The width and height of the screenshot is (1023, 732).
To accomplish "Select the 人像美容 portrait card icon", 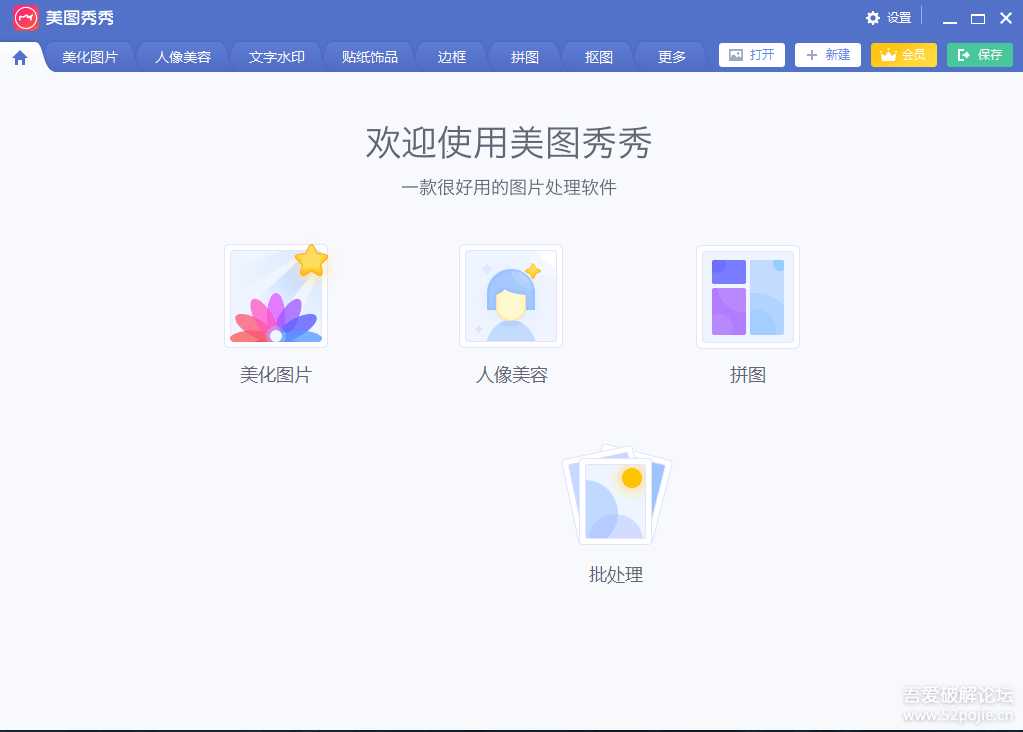I will pos(511,295).
